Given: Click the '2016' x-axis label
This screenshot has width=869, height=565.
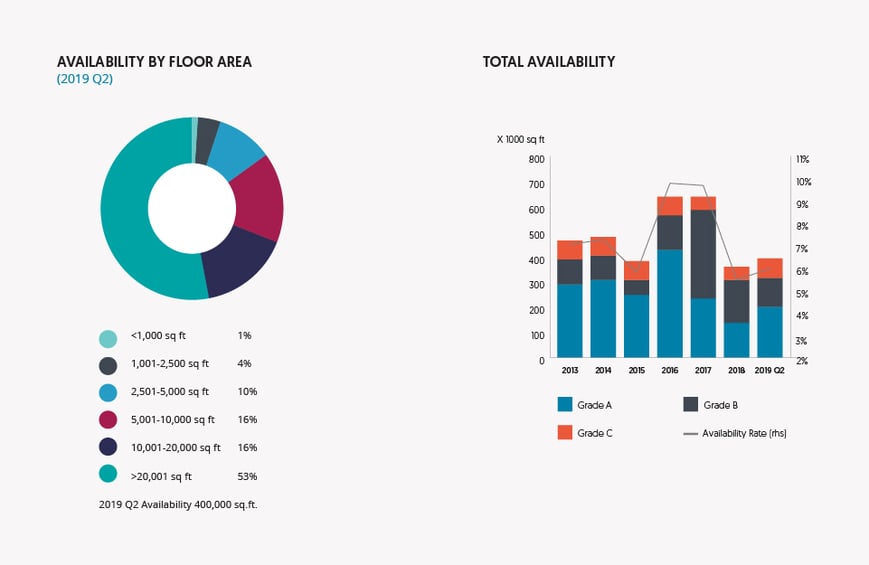Looking at the screenshot, I should pos(669,370).
